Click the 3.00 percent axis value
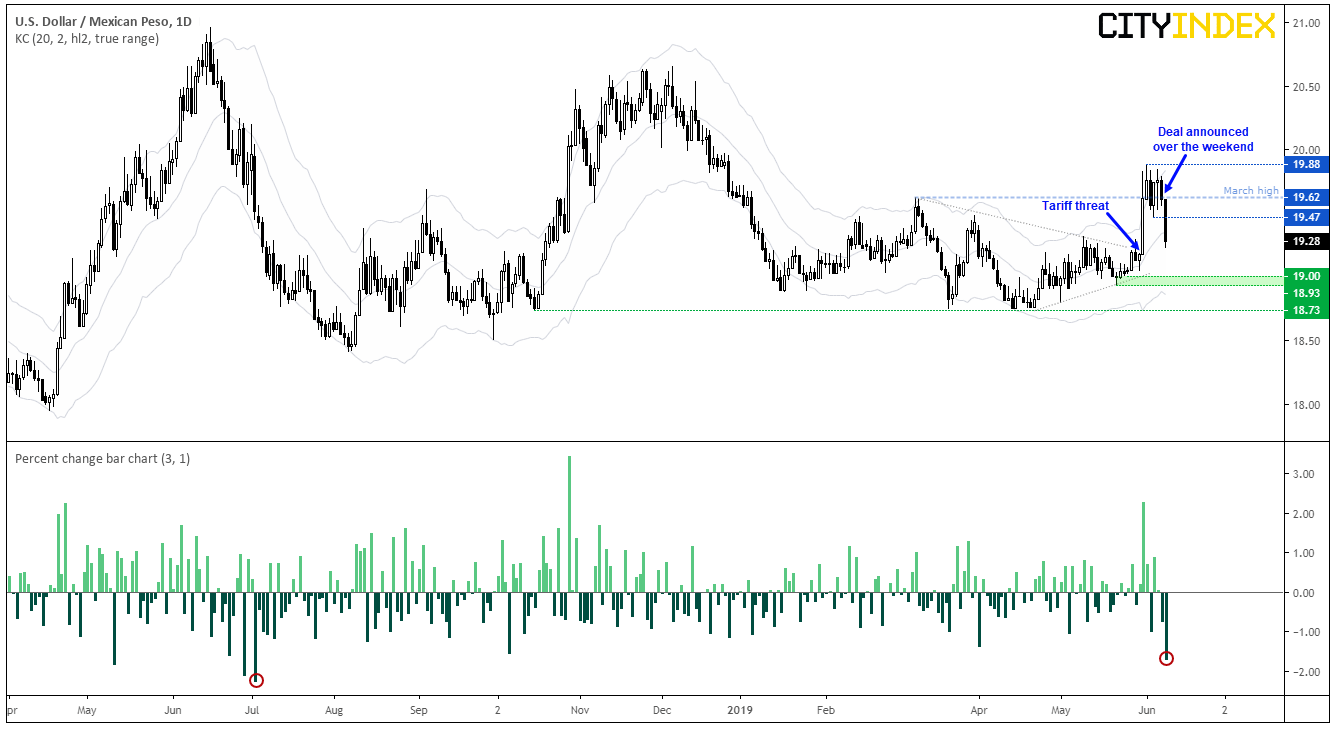The width and height of the screenshot is (1336, 731). pyautogui.click(x=1306, y=474)
